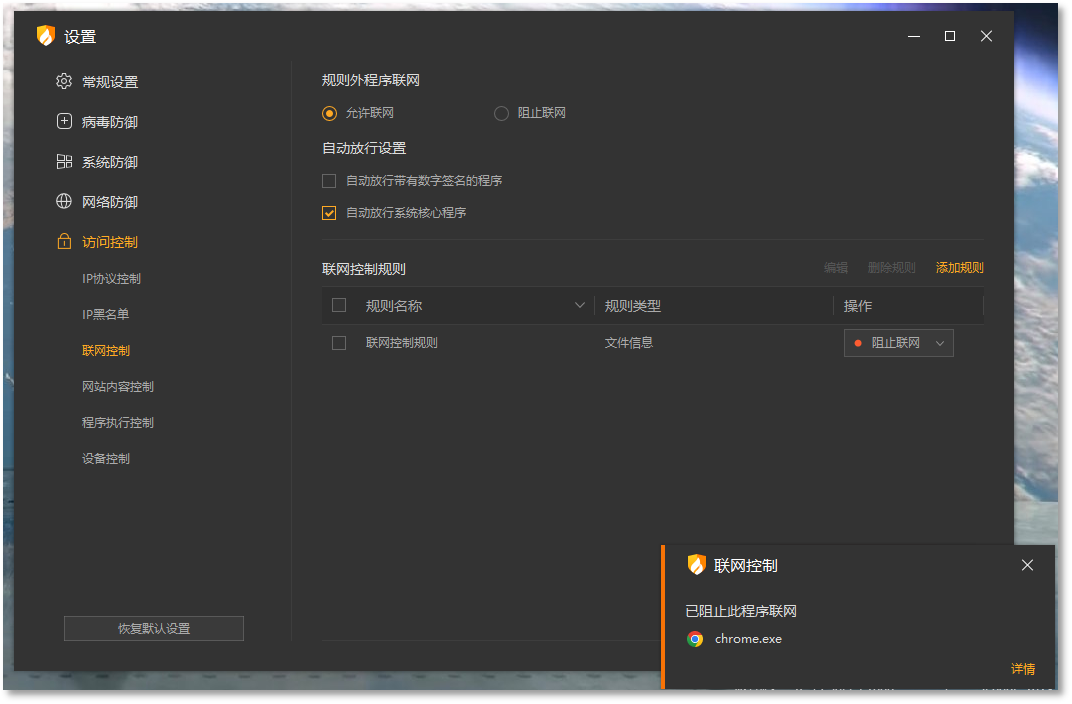Select the 允许联网 radio button
This screenshot has height=704, width=1072.
tap(330, 113)
